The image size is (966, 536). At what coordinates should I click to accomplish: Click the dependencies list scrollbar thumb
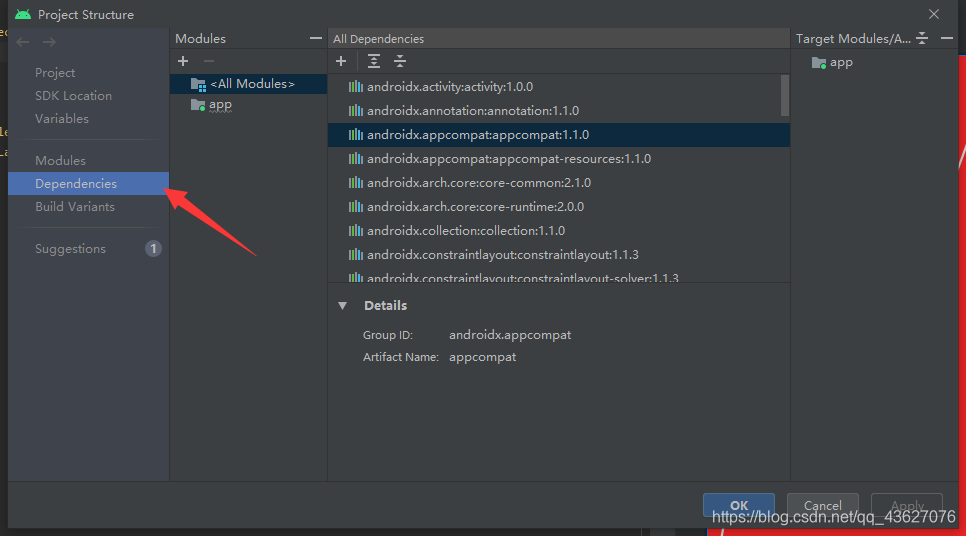[784, 95]
